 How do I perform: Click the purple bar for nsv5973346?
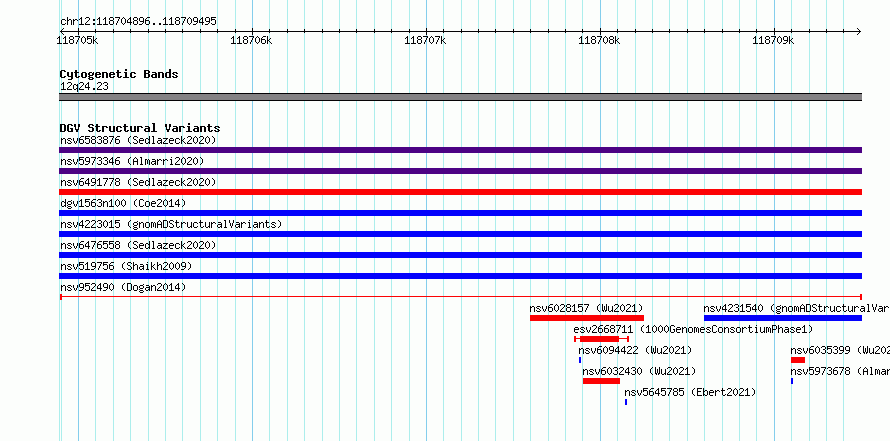point(460,171)
